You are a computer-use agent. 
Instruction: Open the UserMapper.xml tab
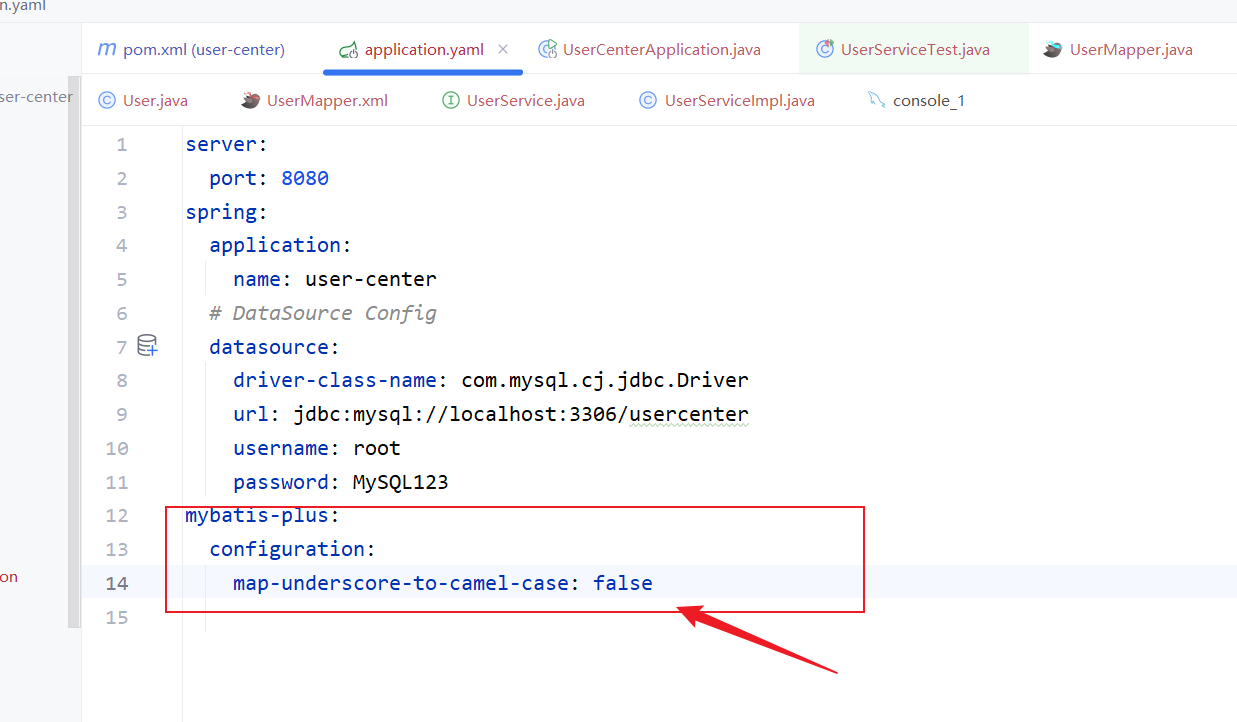point(327,100)
